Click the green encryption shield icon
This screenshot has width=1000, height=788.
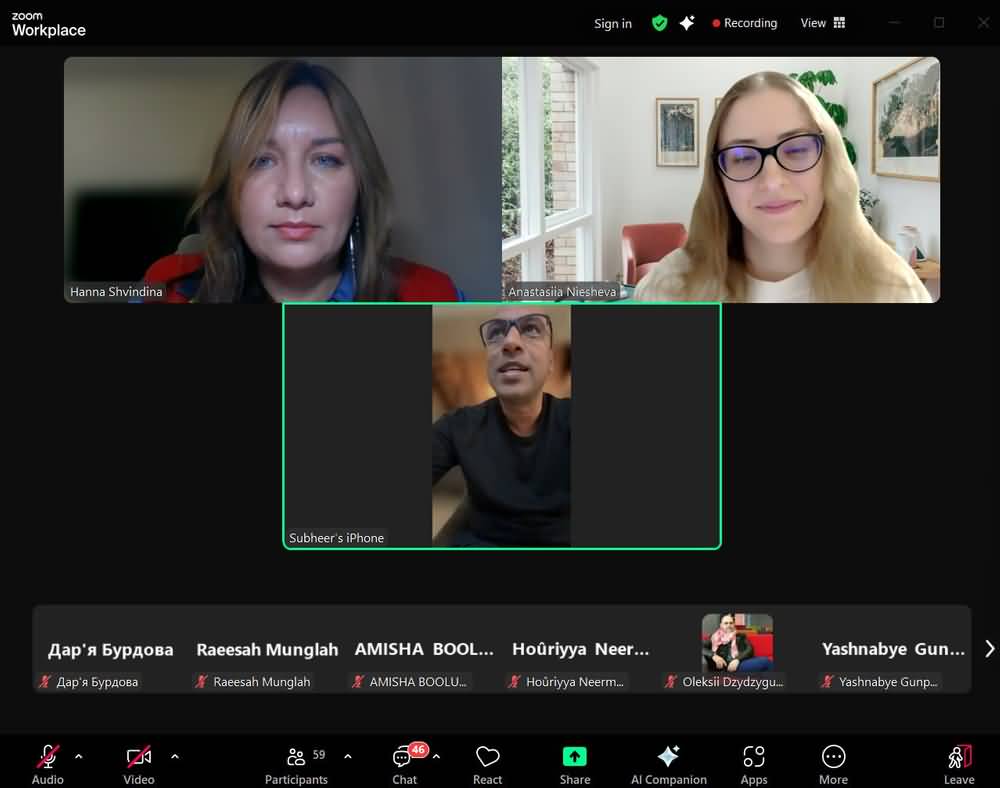click(x=659, y=23)
